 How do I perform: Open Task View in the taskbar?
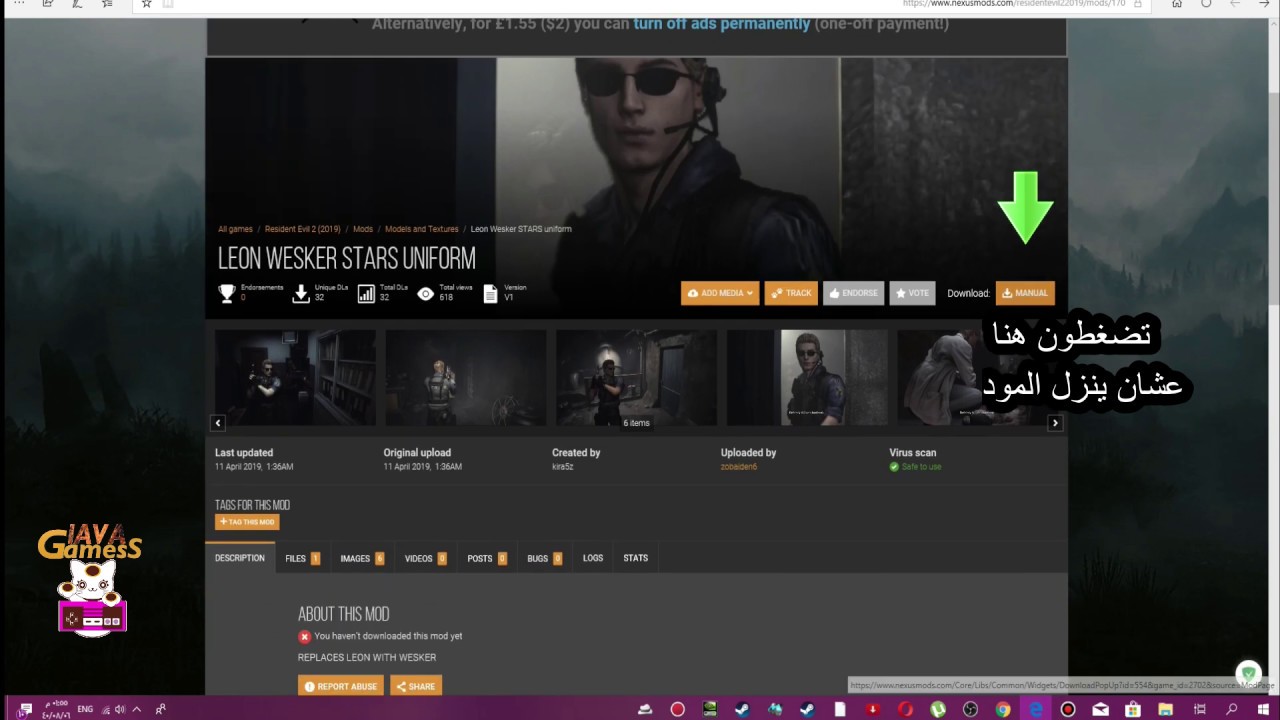tap(1199, 709)
